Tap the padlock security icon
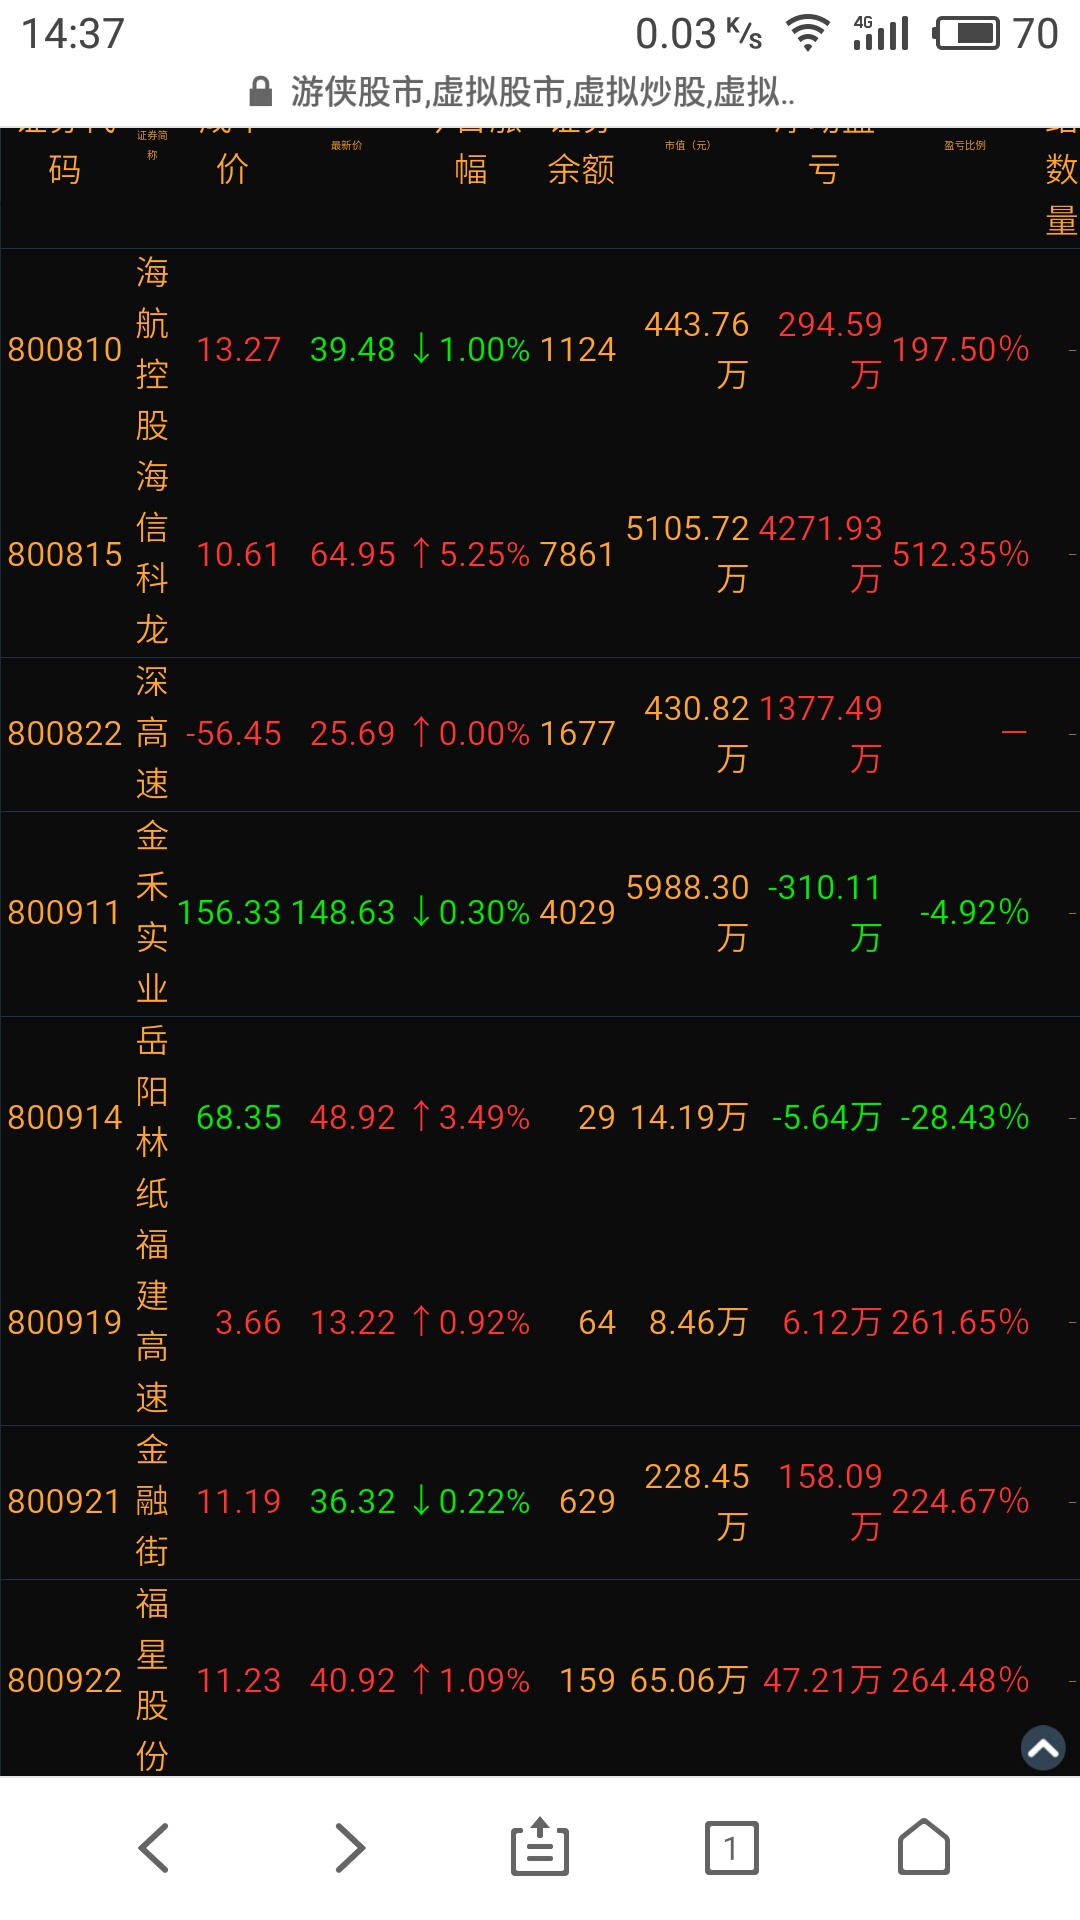 (260, 92)
